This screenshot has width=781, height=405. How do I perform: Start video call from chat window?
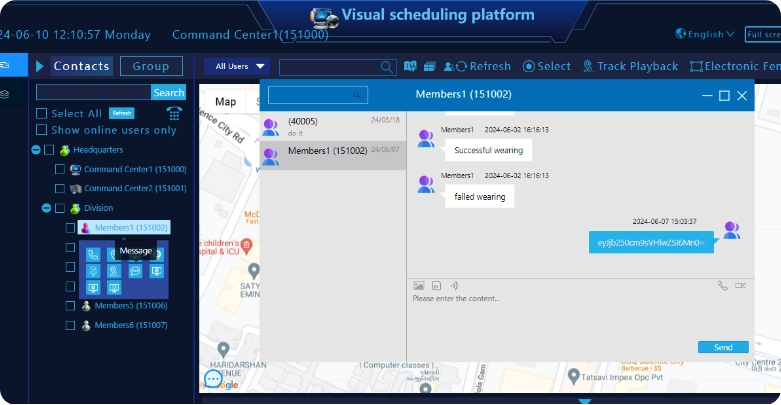pos(741,285)
